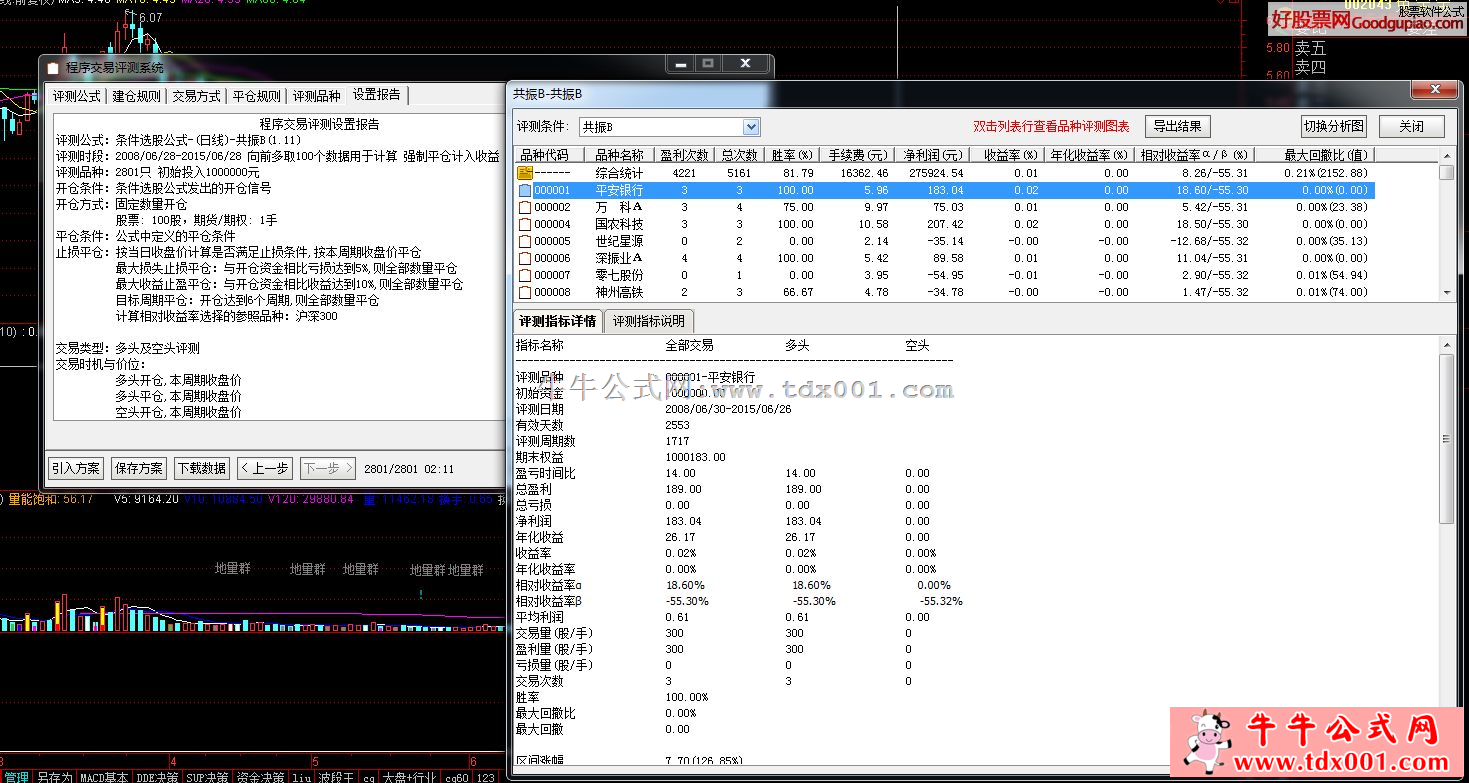1469x783 pixels.
Task: Click the document icon for 000001 平安银行
Action: point(524,190)
